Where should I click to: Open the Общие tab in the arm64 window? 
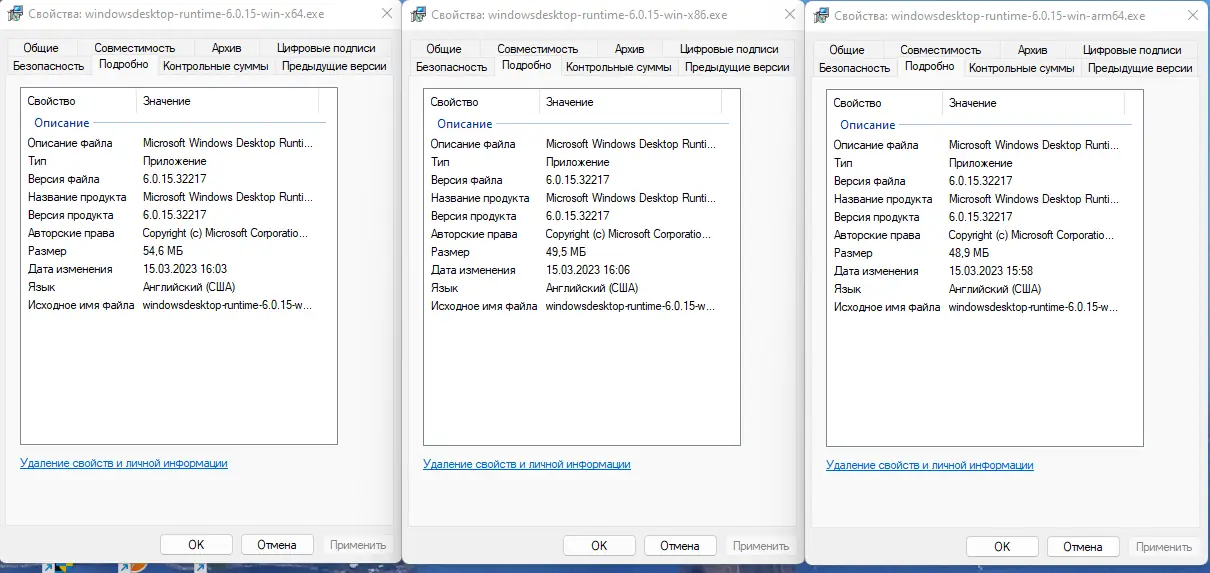[846, 50]
